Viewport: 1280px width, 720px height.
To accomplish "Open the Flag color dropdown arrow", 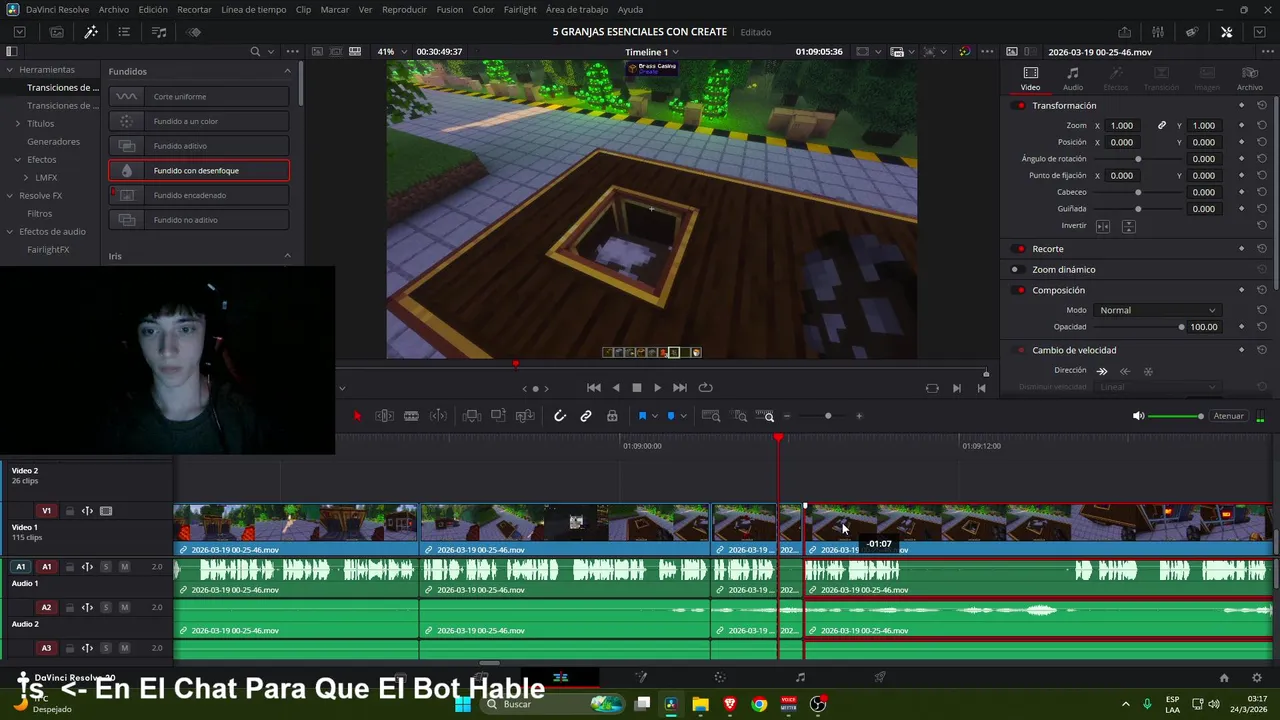I will click(655, 416).
